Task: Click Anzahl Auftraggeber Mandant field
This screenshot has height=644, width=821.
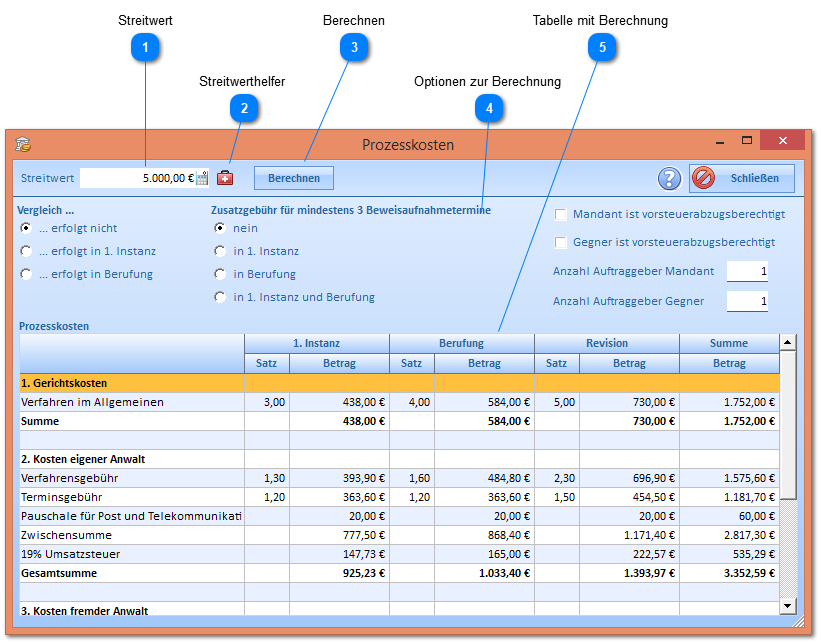Action: [747, 271]
